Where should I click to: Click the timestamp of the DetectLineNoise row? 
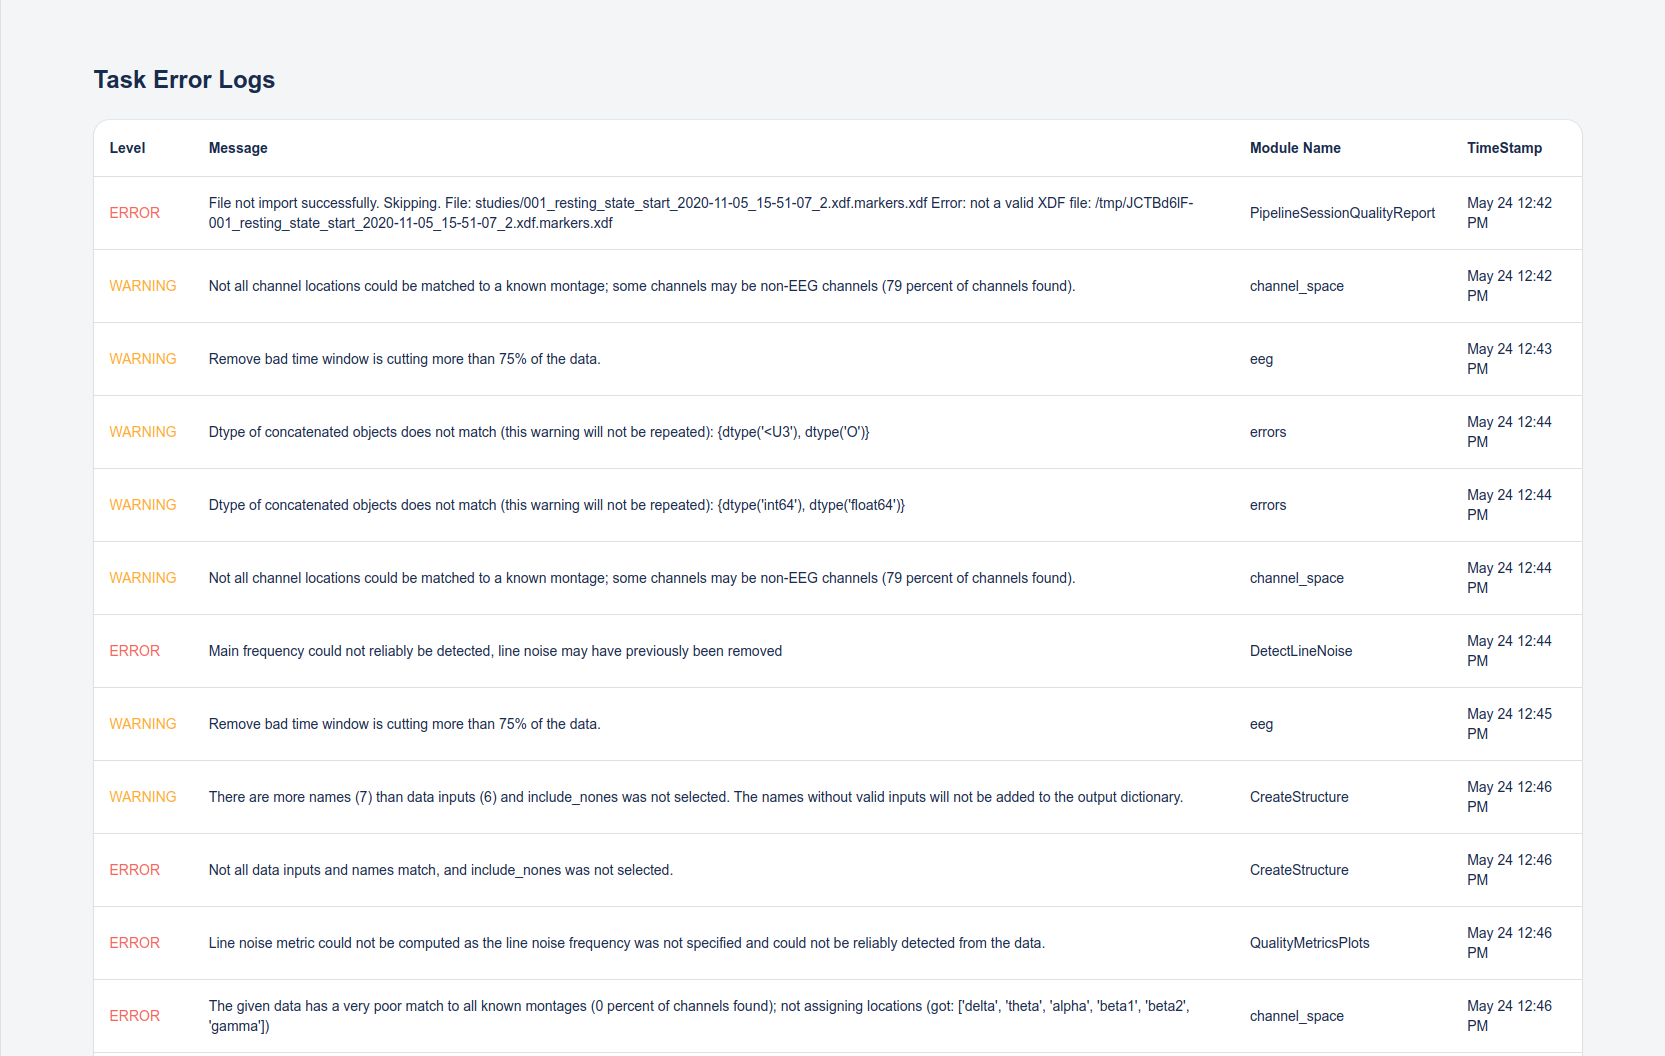[1509, 651]
